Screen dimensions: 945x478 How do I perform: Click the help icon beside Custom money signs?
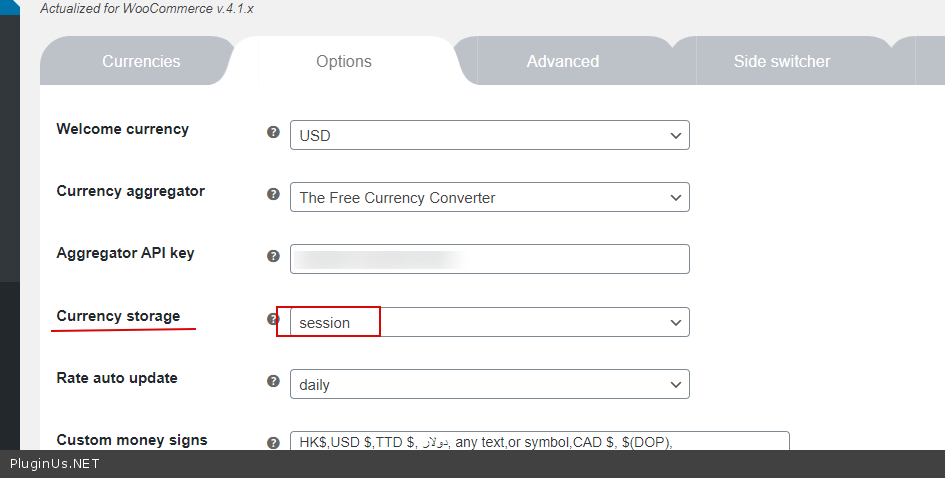click(273, 443)
